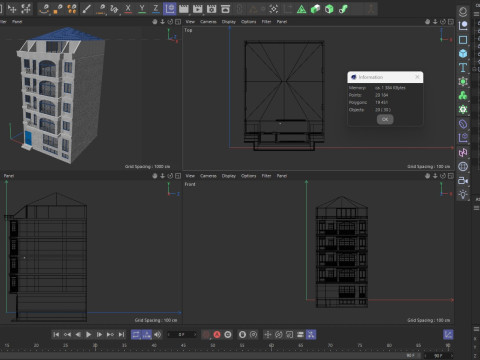Toggle the Y axis lock
The width and height of the screenshot is (480, 360).
coord(142,9)
